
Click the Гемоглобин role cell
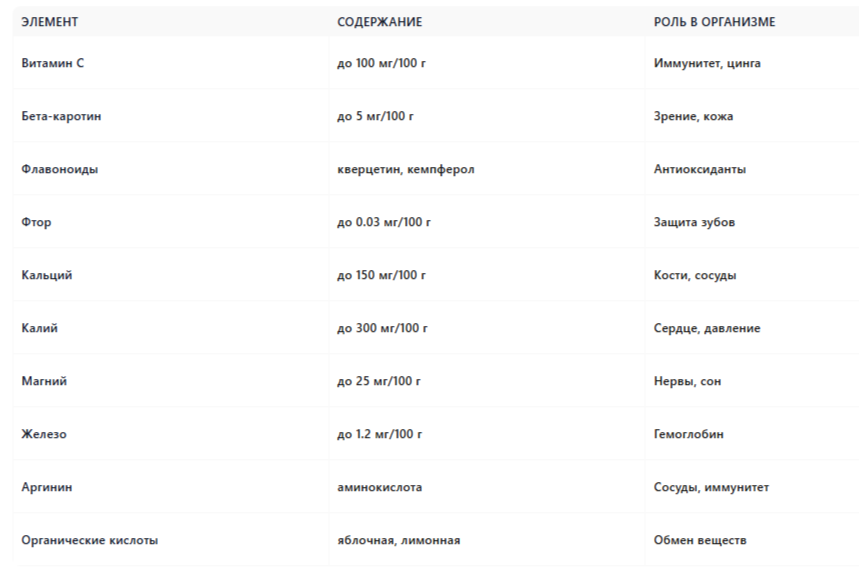(689, 434)
